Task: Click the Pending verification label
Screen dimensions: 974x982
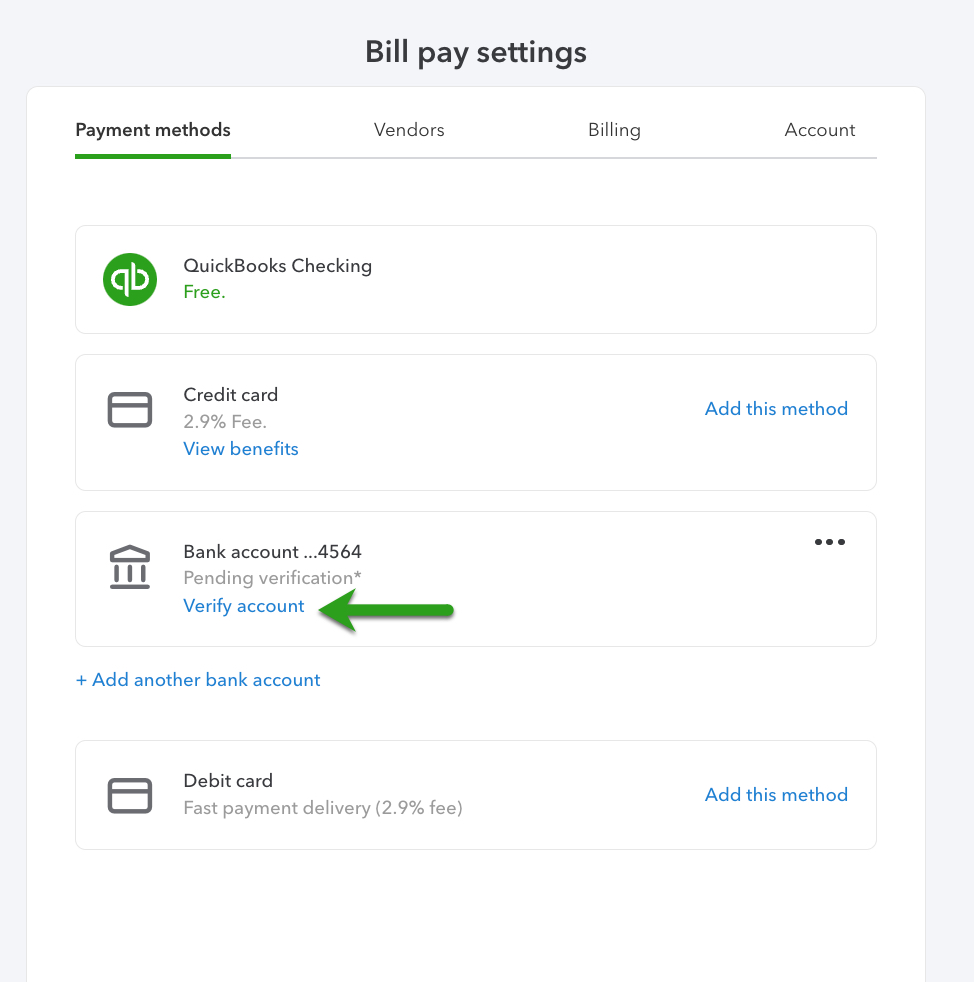Action: tap(271, 578)
